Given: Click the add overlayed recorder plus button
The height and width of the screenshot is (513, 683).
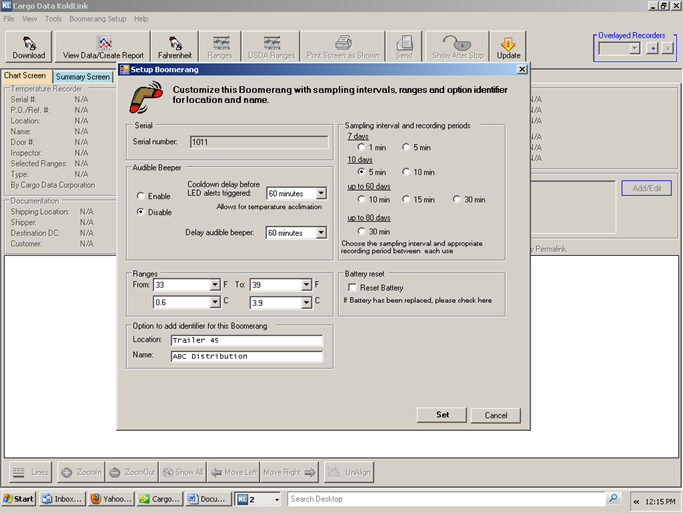Looking at the screenshot, I should 652,48.
